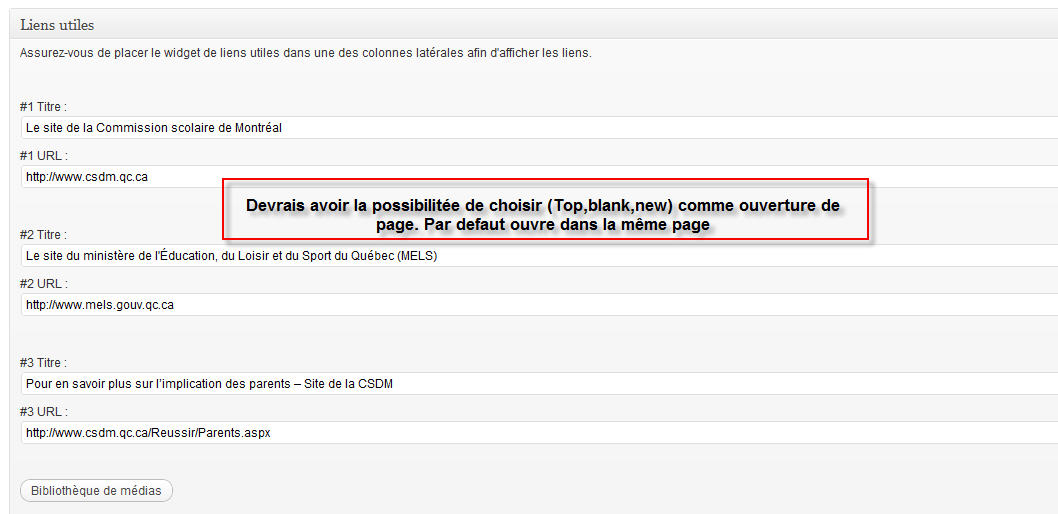1058x514 pixels.
Task: Place cursor on "Montréal" in #1 title
Action: click(258, 128)
